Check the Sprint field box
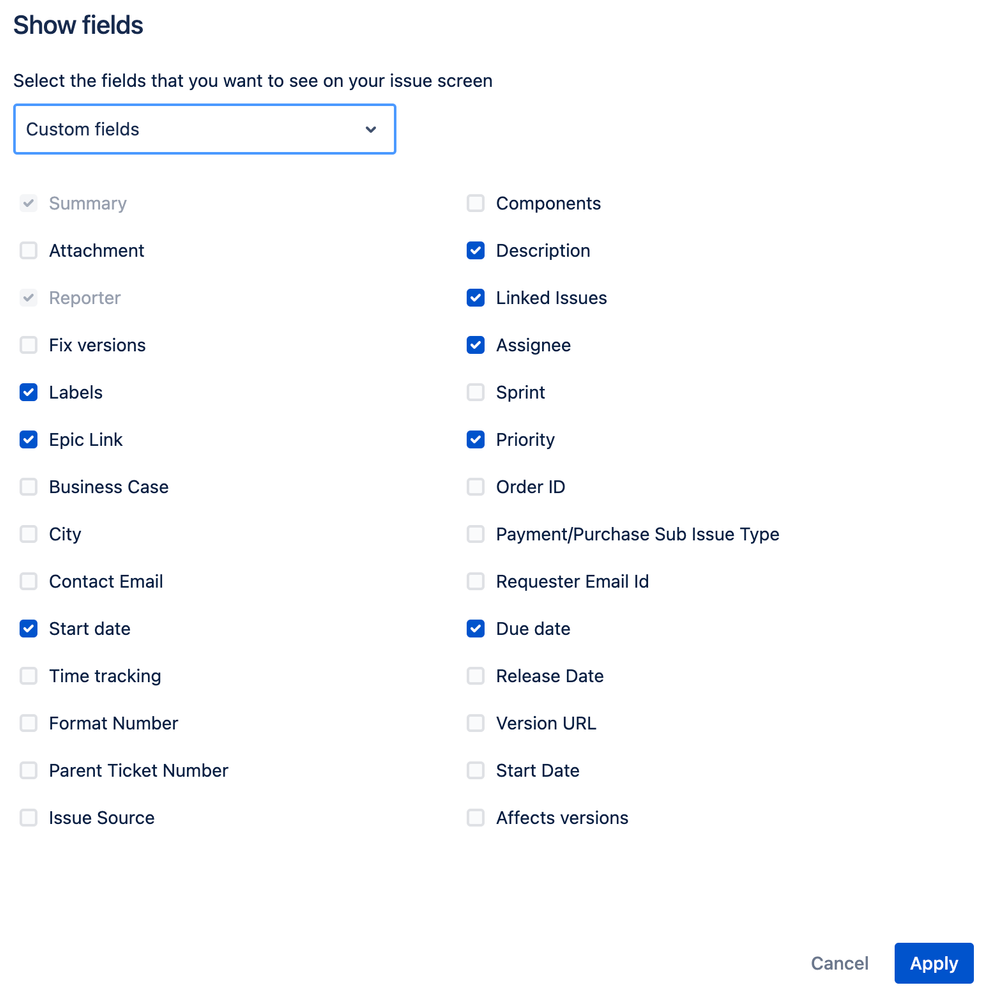This screenshot has width=996, height=999. (x=476, y=392)
